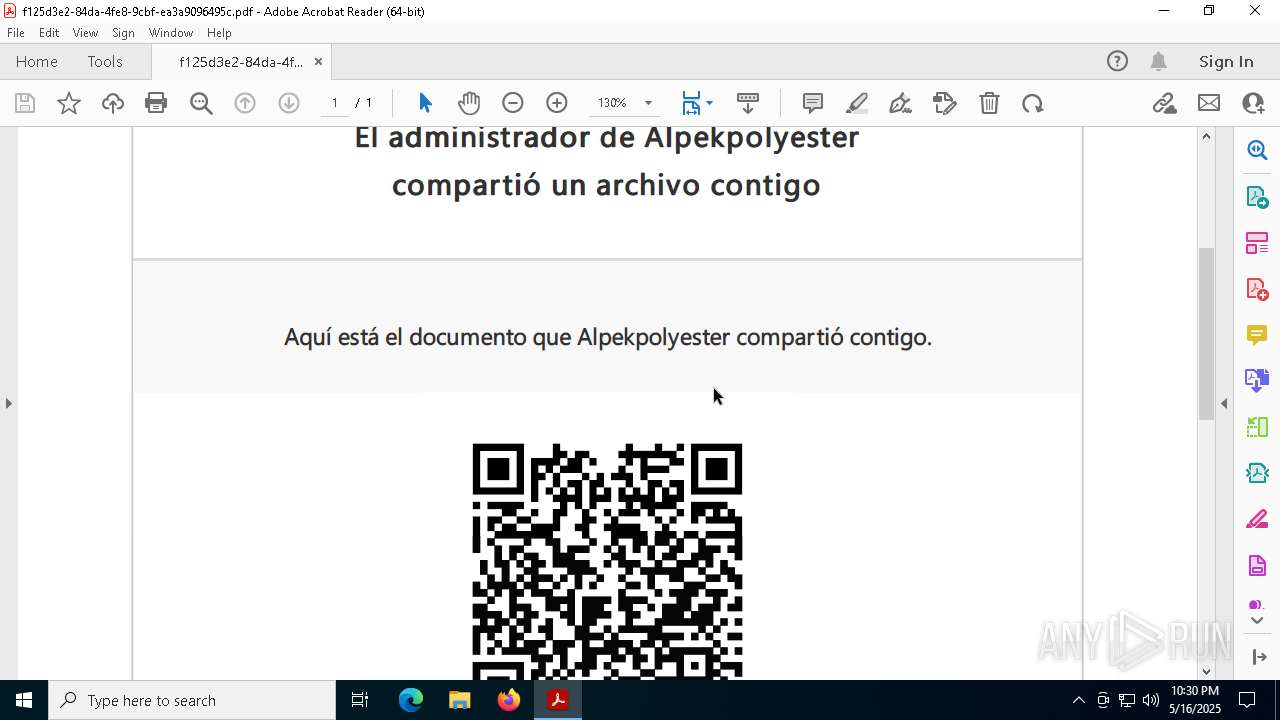
Task: Share a link to file
Action: click(1165, 103)
